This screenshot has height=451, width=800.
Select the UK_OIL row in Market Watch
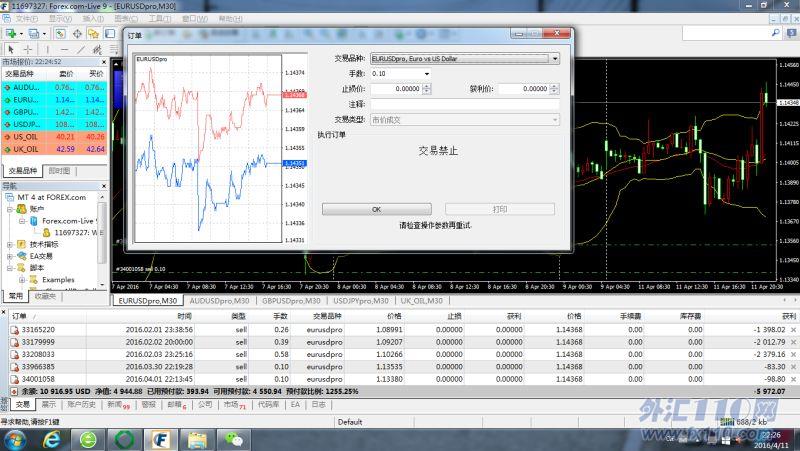55,149
